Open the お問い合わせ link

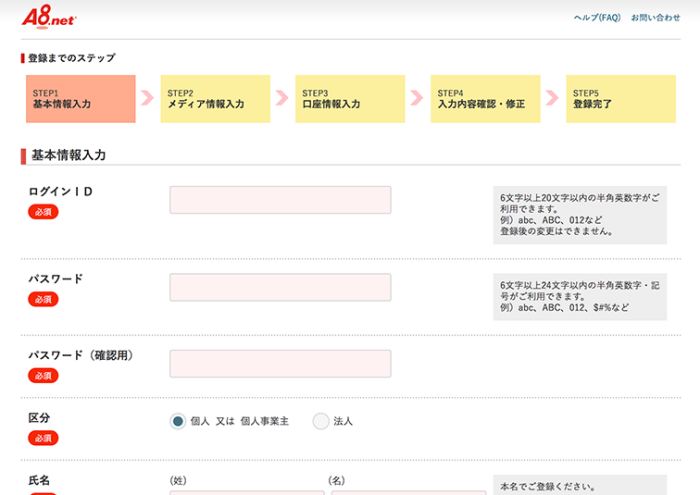[x=655, y=18]
